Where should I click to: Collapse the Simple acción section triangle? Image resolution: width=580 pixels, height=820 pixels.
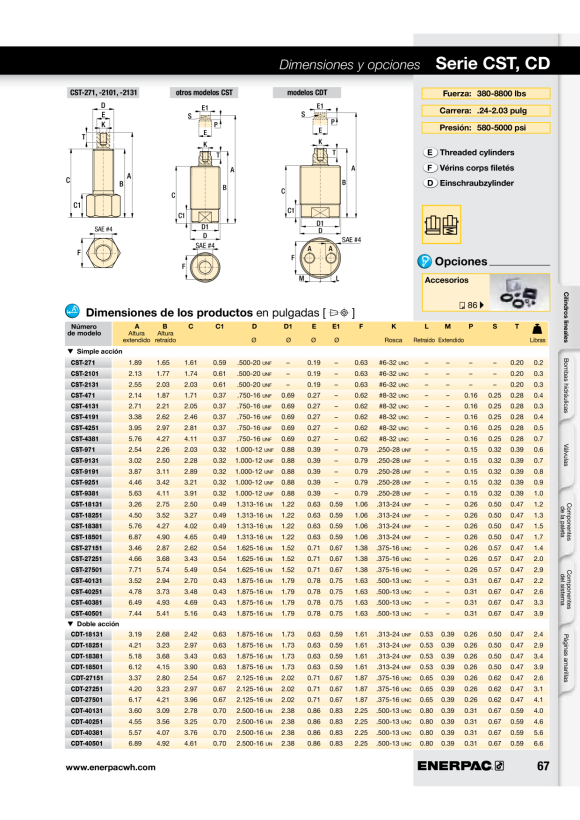[x=70, y=351]
